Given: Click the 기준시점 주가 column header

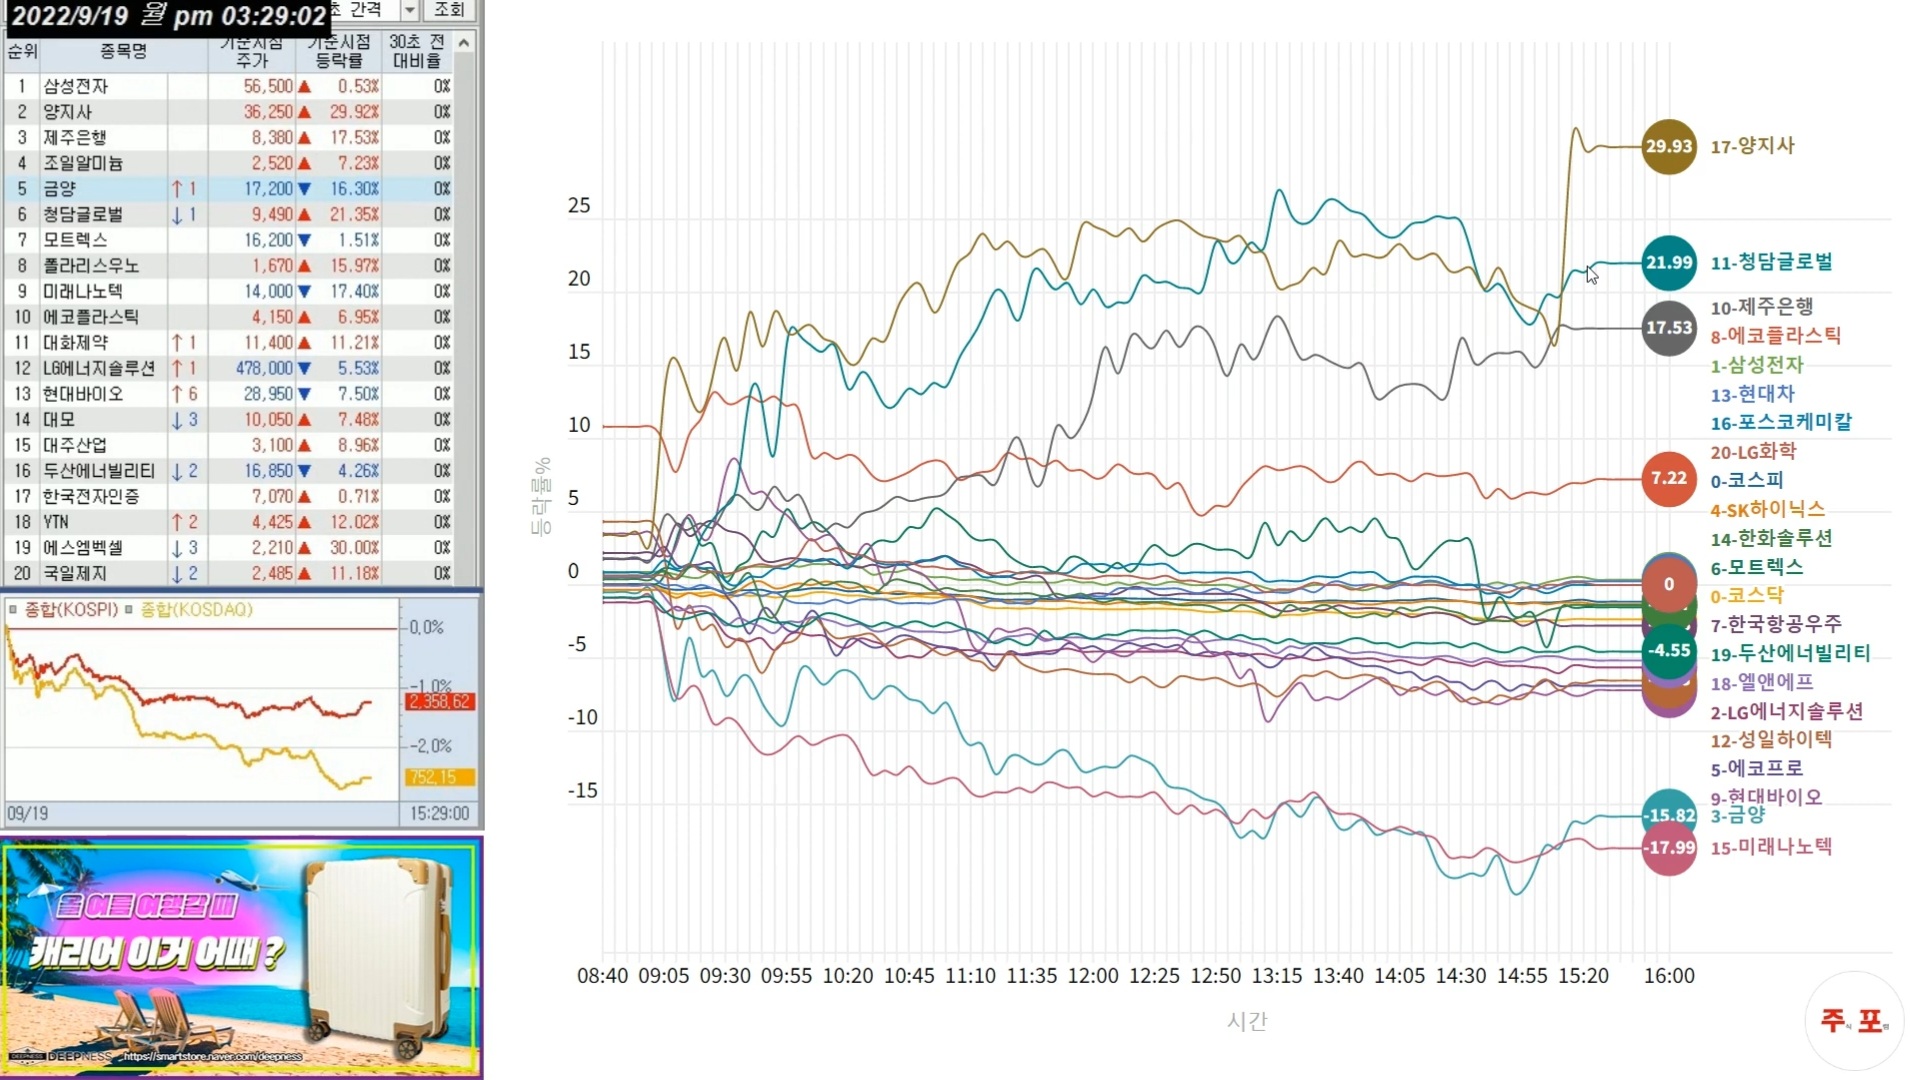Looking at the screenshot, I should point(253,51).
